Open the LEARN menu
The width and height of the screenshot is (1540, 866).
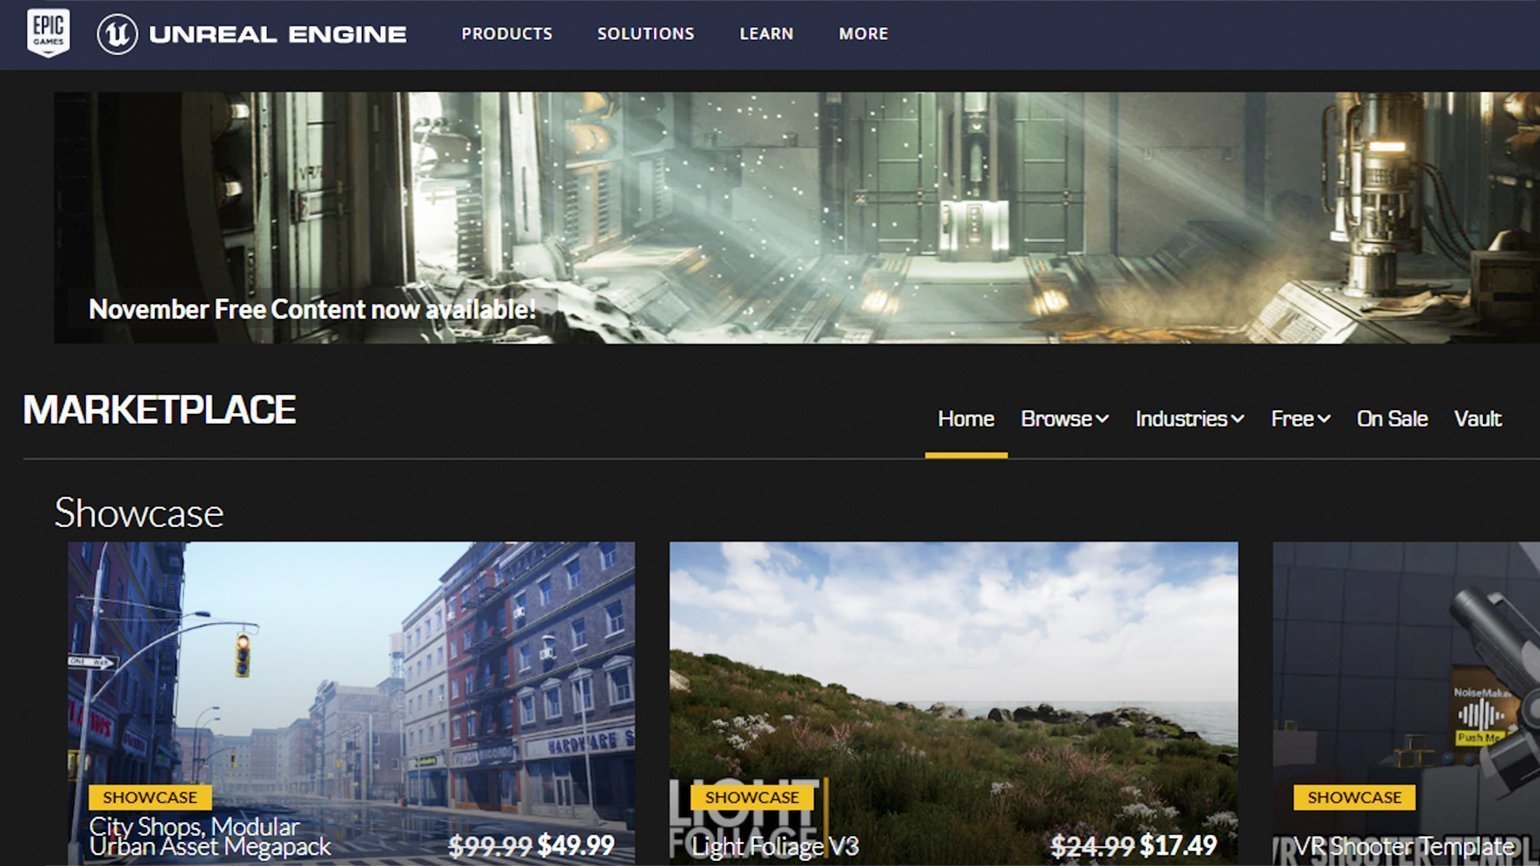(767, 33)
